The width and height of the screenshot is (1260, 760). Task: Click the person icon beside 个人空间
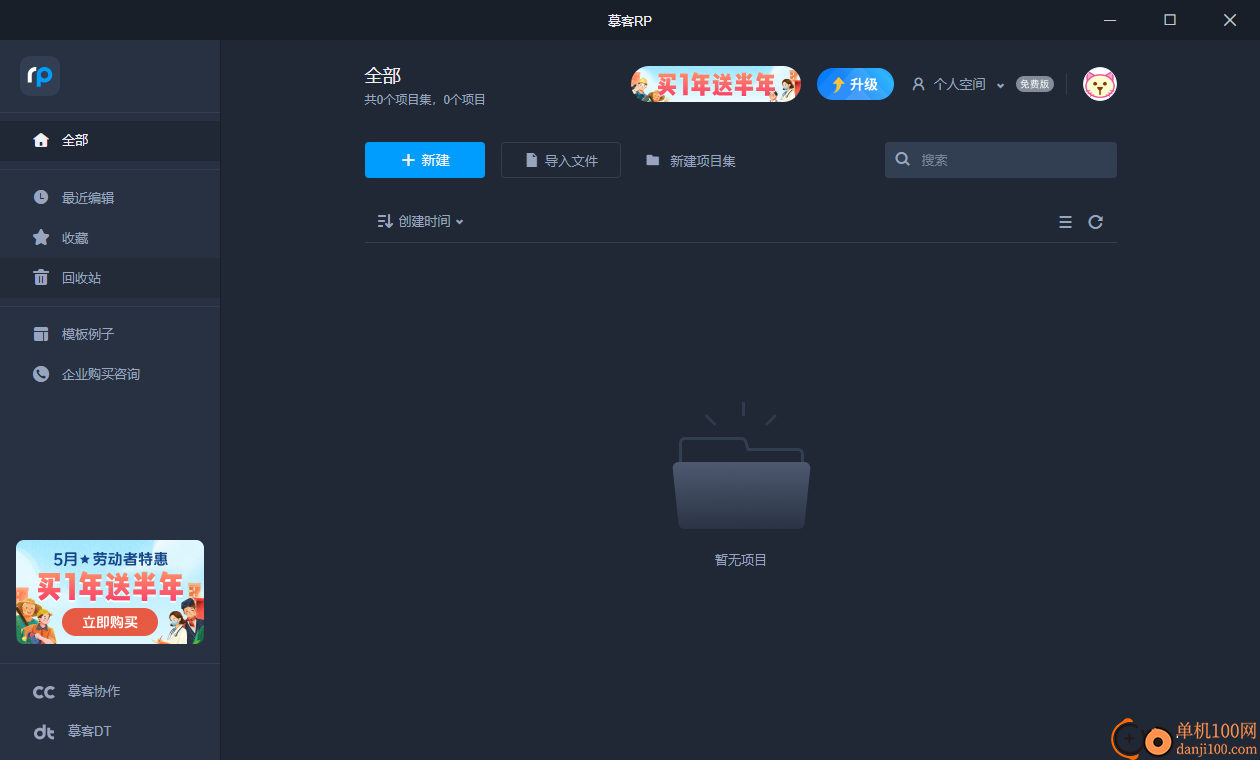coord(918,84)
